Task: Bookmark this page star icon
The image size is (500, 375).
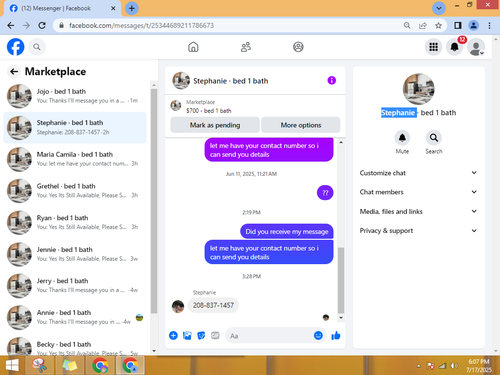Action: 438,25
